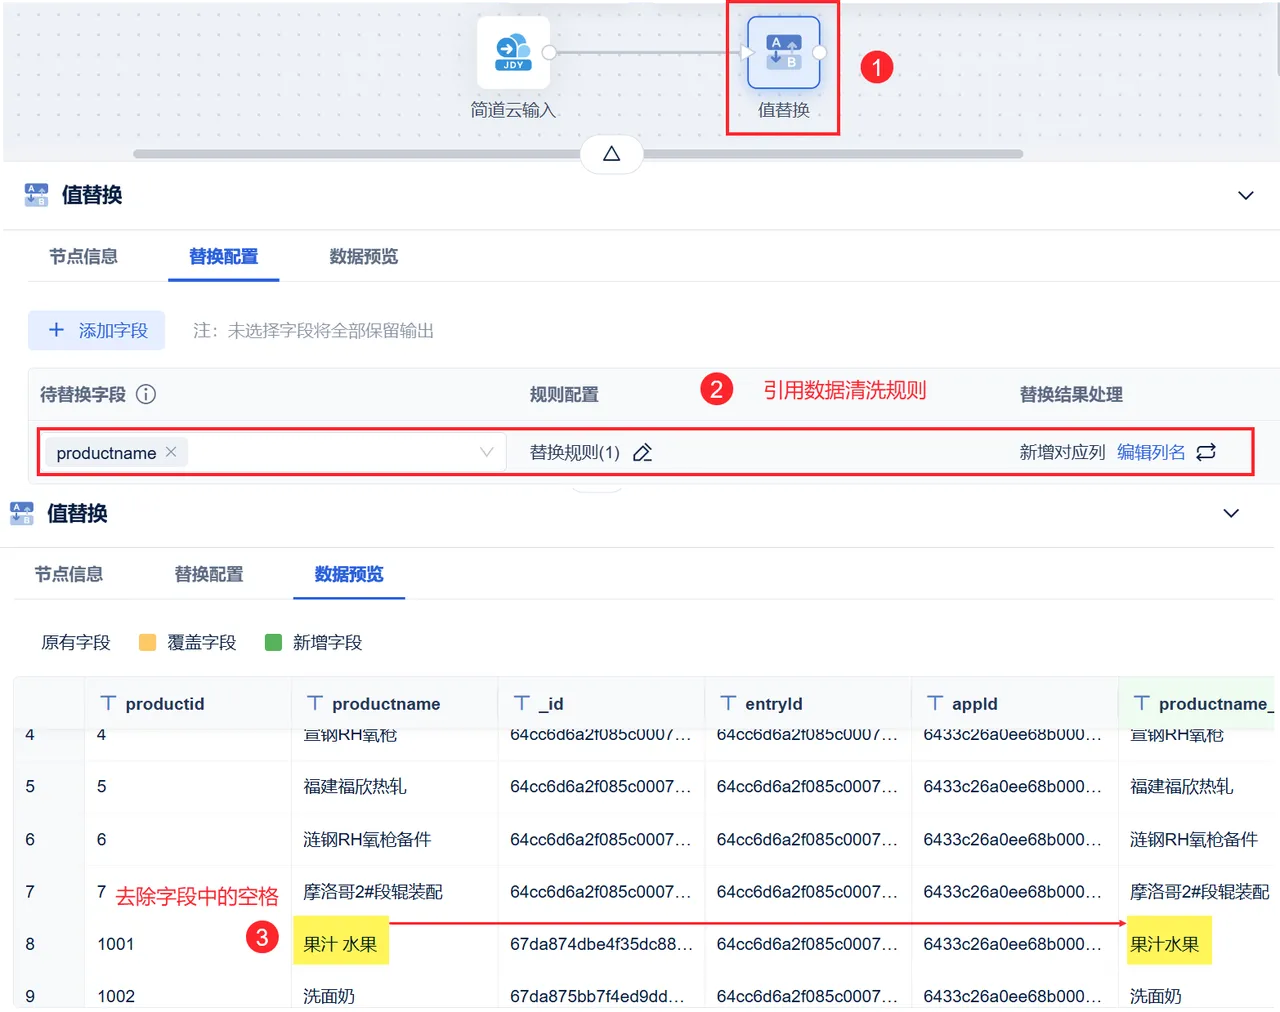1280x1012 pixels.
Task: Click the 新增字段 green legend swatch
Action: click(x=273, y=643)
